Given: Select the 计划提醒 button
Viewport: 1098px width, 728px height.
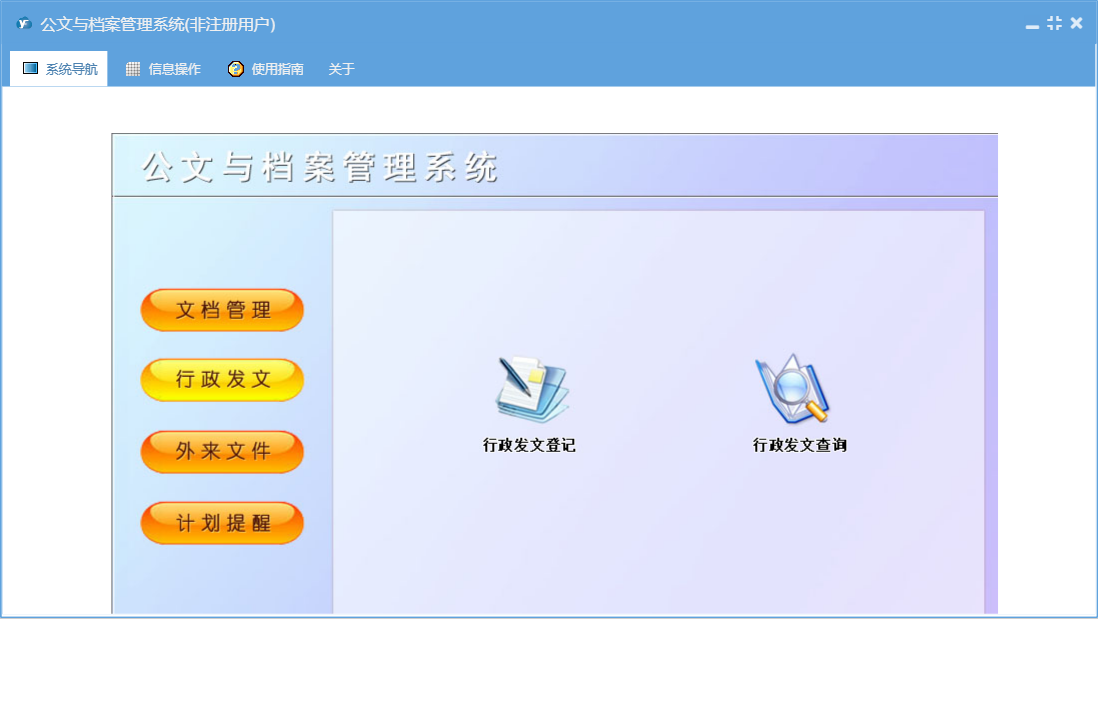Looking at the screenshot, I should pos(222,523).
